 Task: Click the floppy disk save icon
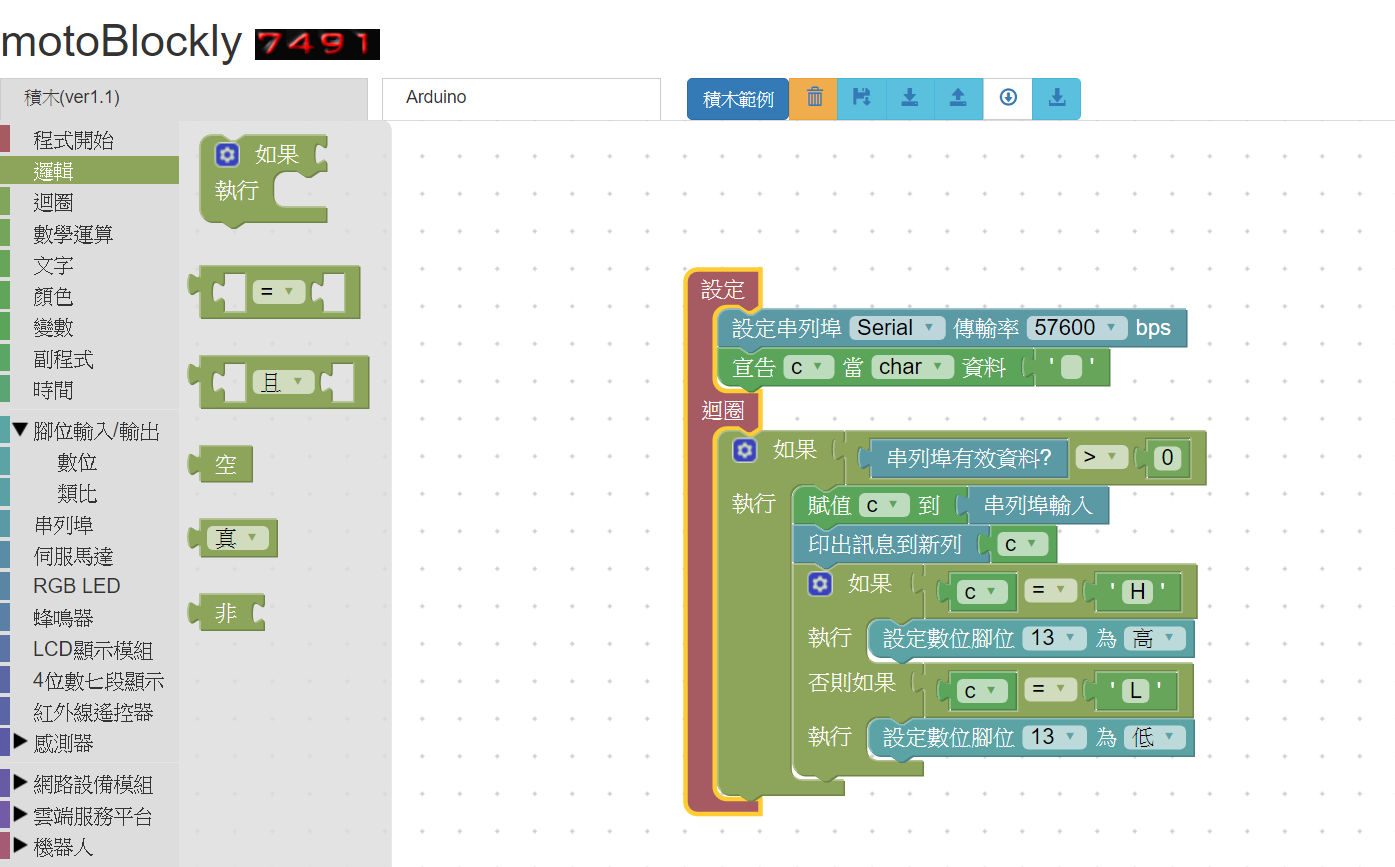861,98
